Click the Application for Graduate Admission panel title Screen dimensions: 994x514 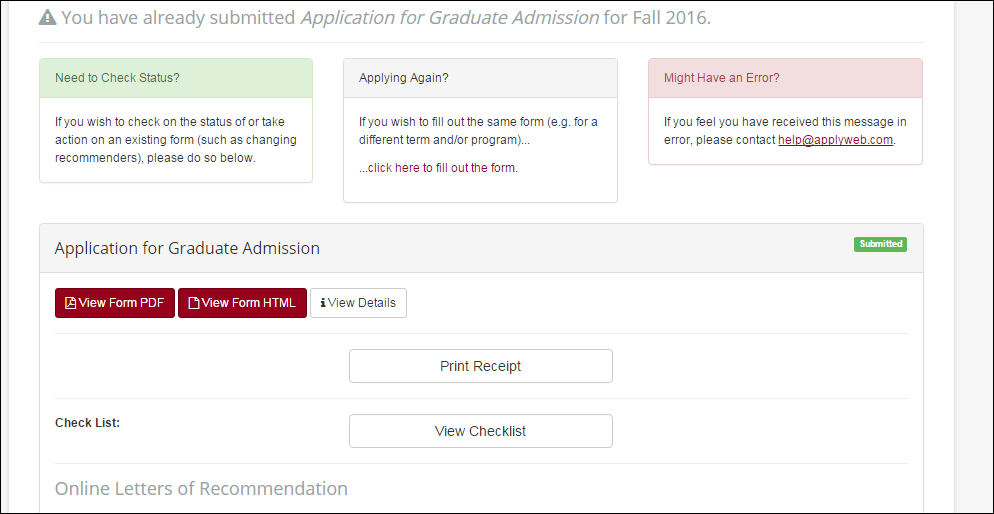[187, 248]
